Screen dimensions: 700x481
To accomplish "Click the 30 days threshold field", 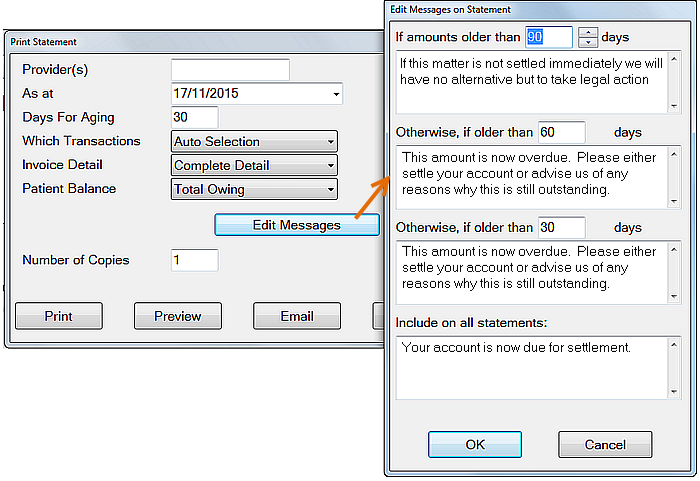I will pyautogui.click(x=562, y=228).
